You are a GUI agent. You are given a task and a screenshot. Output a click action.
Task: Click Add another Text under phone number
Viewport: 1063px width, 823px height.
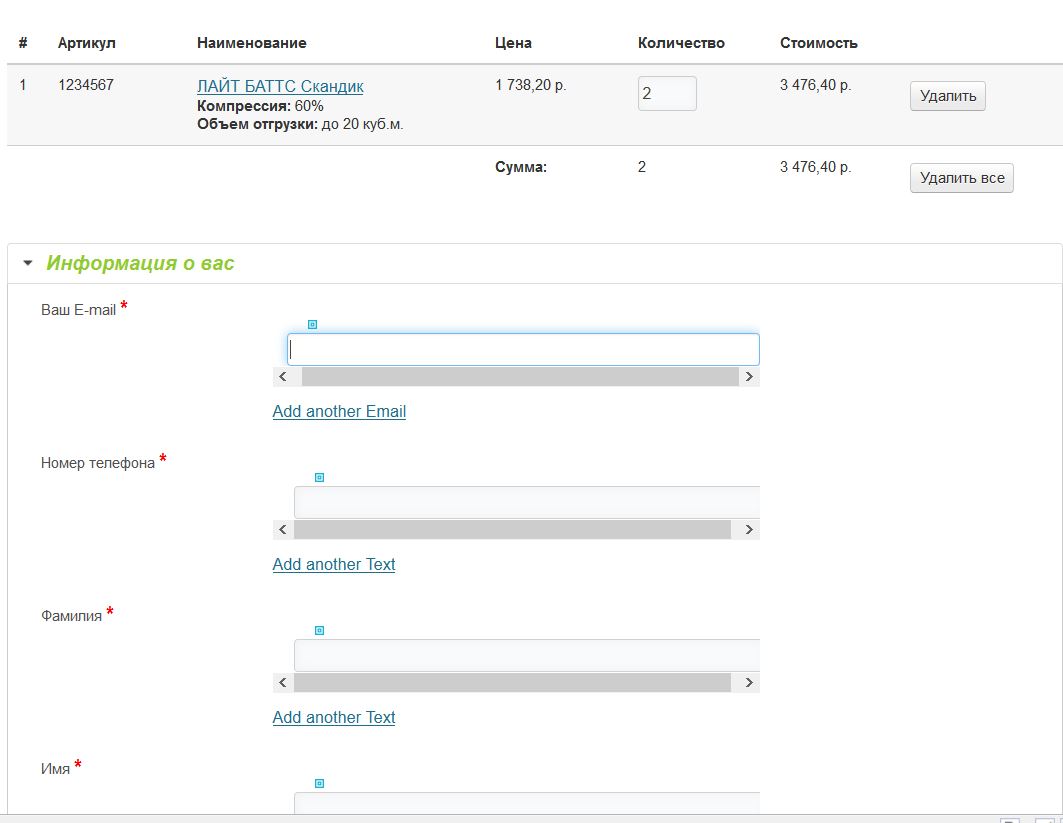coord(334,565)
